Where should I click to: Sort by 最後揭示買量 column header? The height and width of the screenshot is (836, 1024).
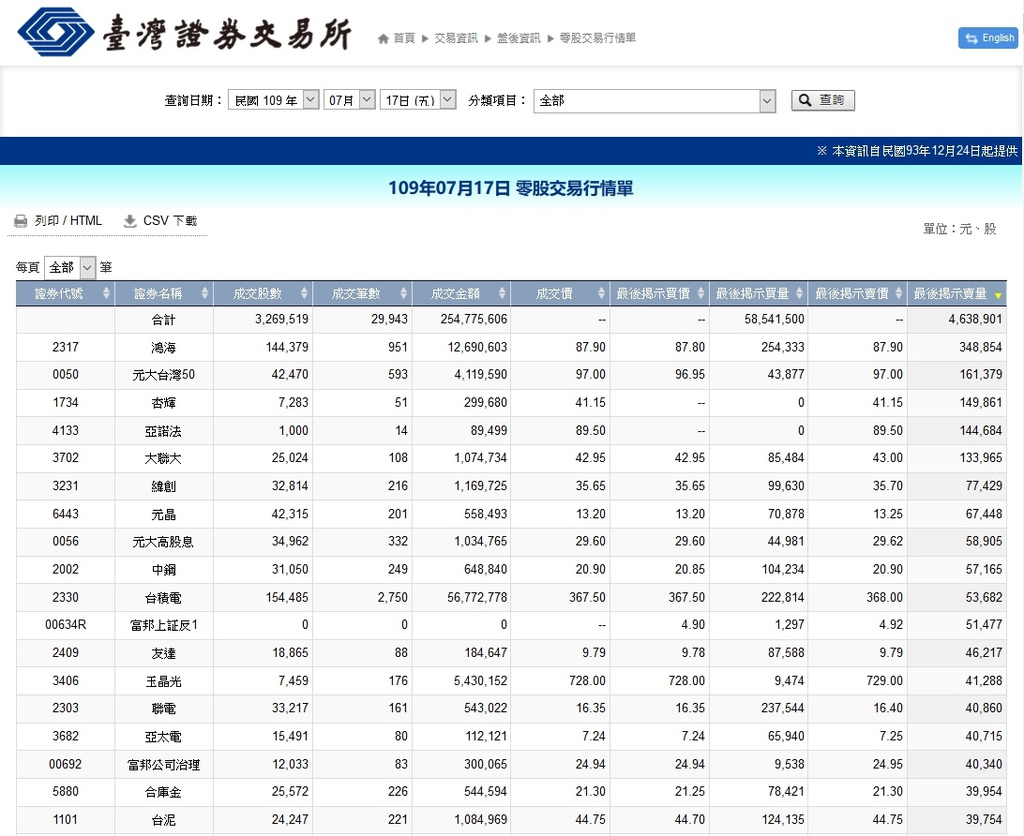(758, 293)
